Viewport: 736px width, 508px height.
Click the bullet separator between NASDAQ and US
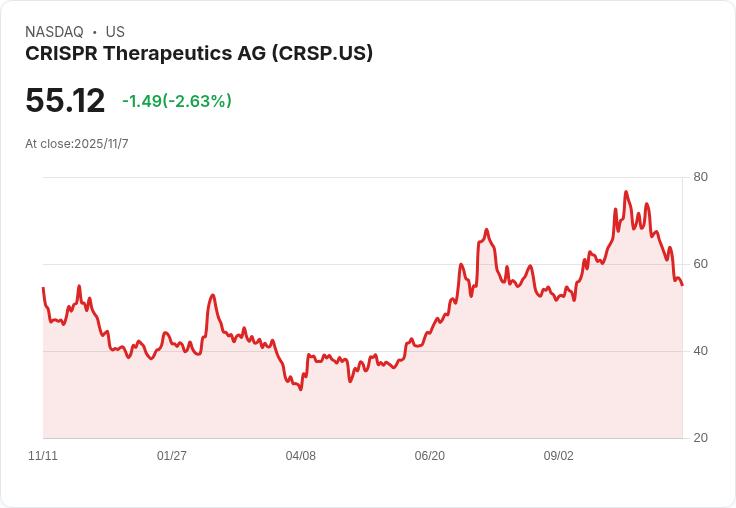pyautogui.click(x=94, y=32)
